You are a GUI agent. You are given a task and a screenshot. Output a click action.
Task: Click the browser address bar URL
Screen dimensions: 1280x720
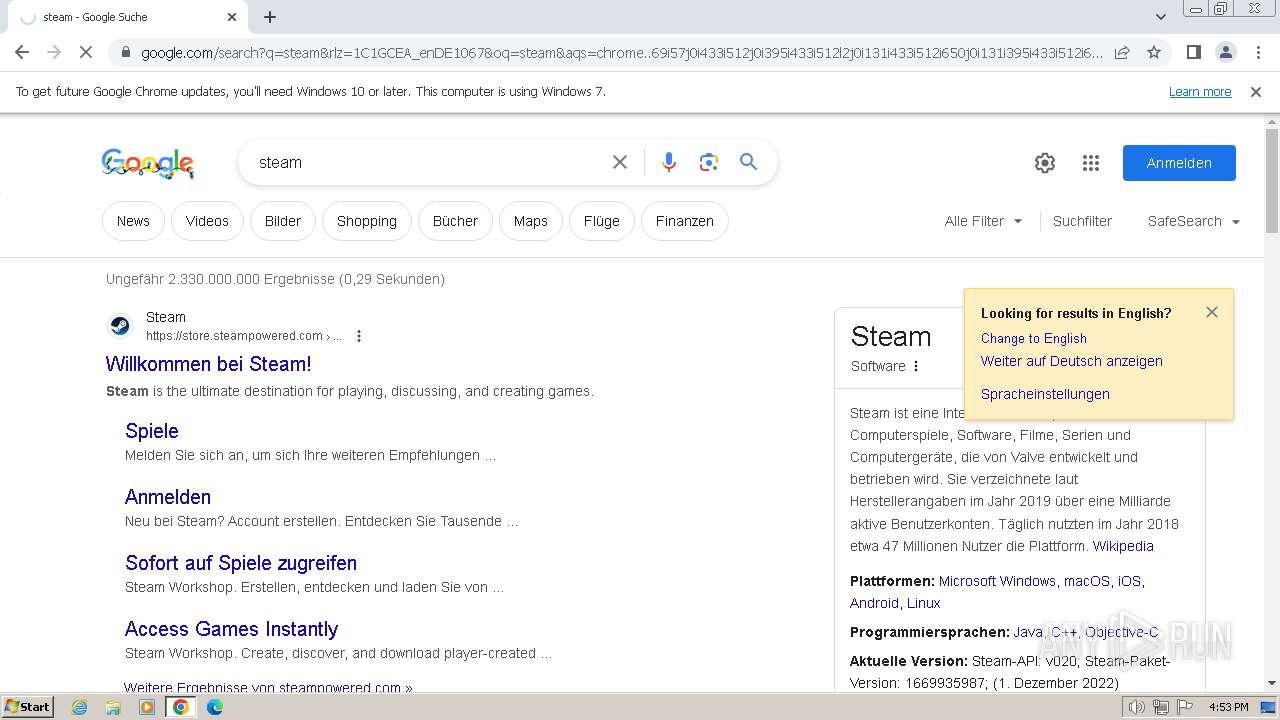(x=620, y=53)
